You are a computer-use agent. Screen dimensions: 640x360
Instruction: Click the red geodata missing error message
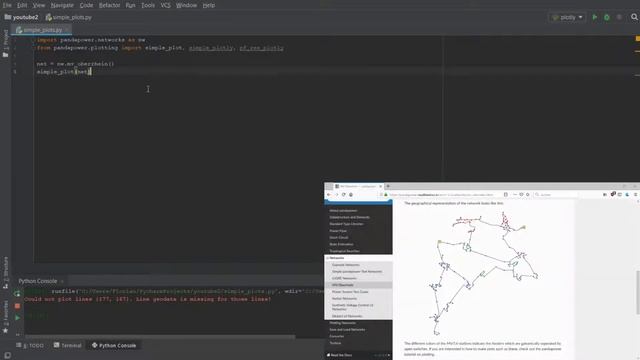point(147,299)
